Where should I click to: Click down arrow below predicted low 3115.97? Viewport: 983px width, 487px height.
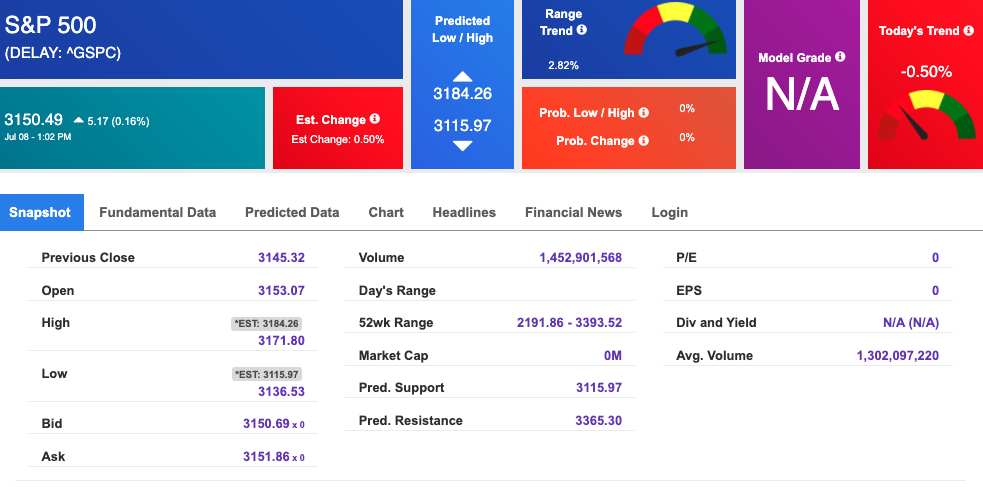pos(463,146)
